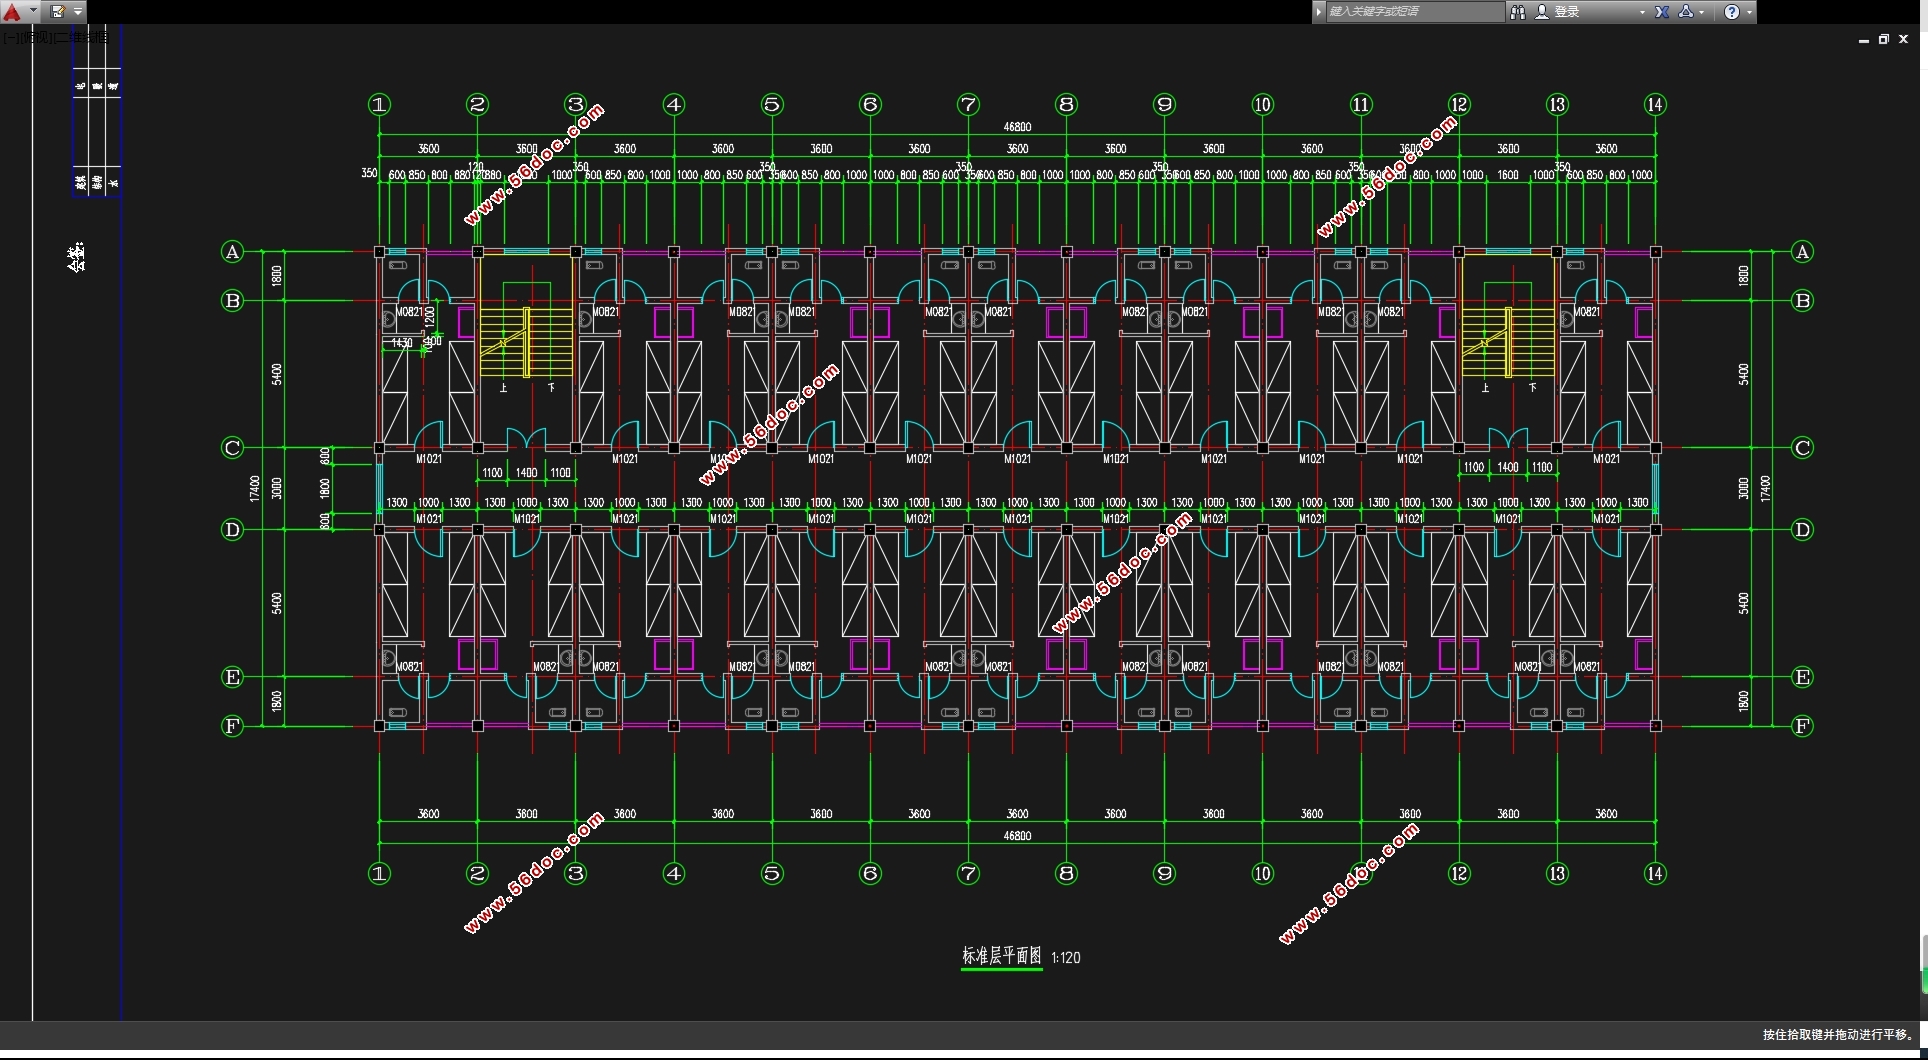Expand Customize Quick Access Toolbar dropdown
The height and width of the screenshot is (1060, 1928).
click(x=78, y=12)
